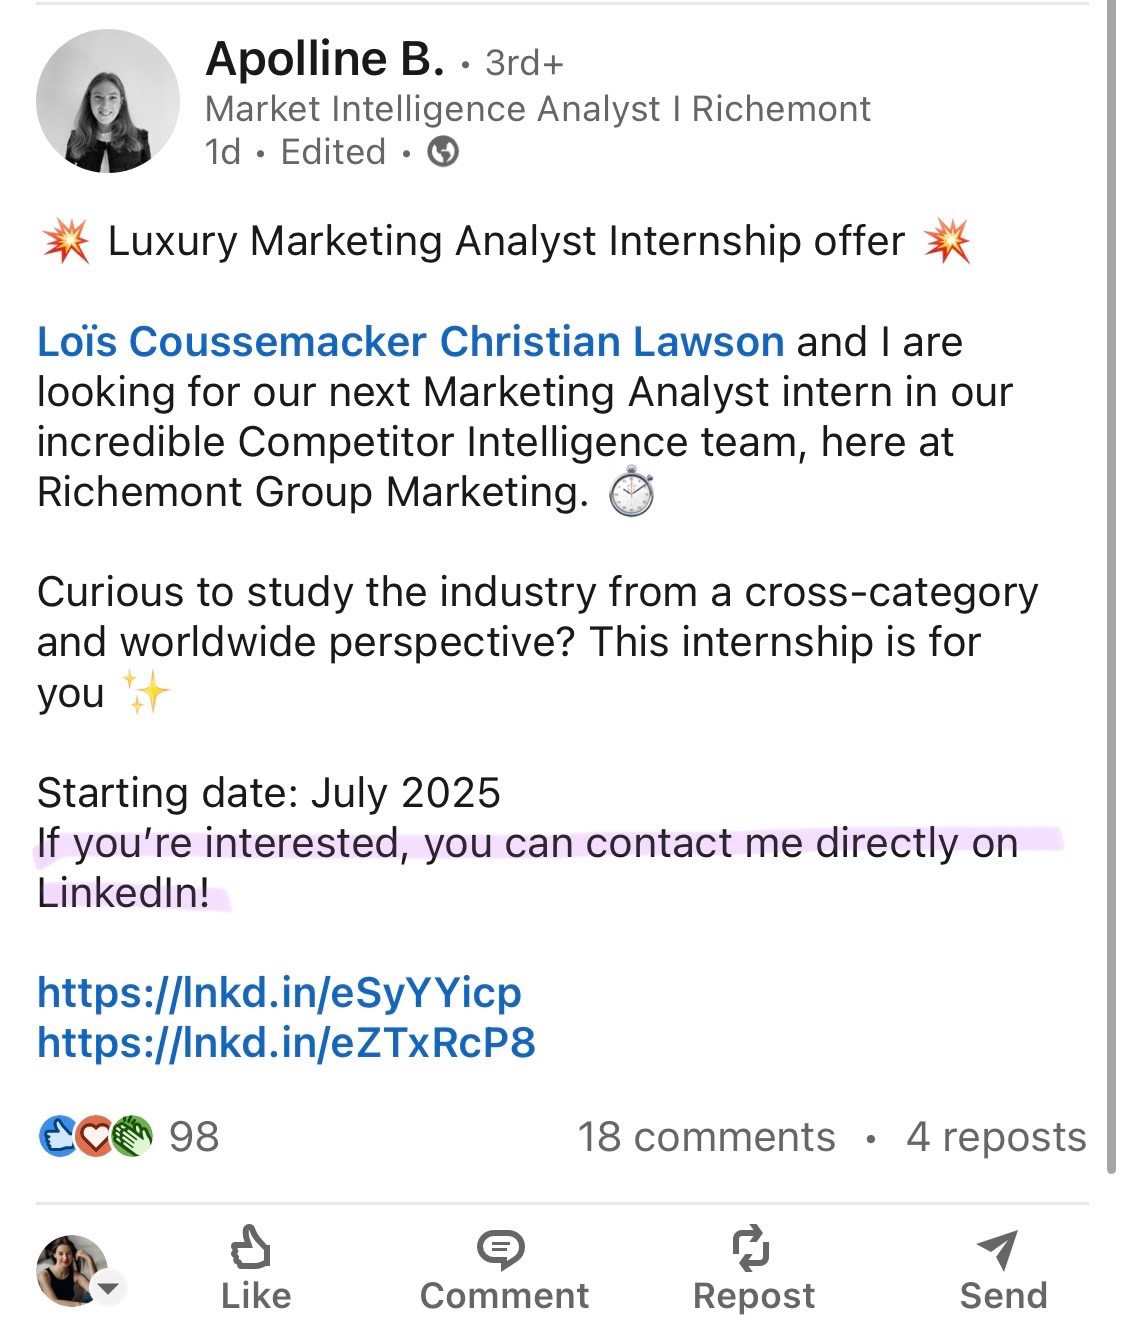
Task: Click the scrollbar on the right edge
Action: click(1111, 586)
